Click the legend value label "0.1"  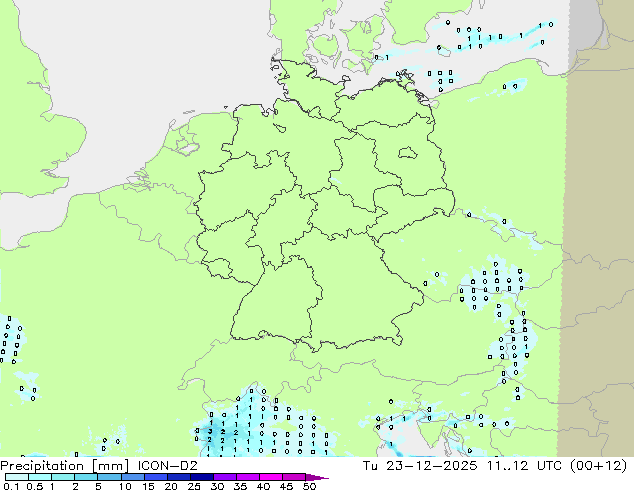tap(11, 486)
